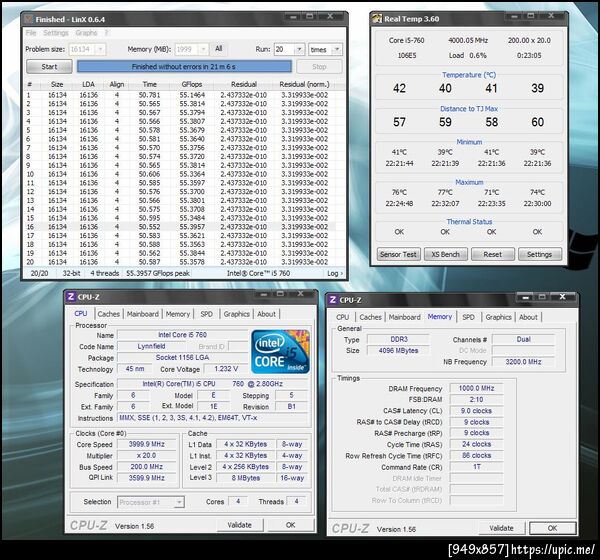Select result row 16 in LinX table

click(x=180, y=227)
